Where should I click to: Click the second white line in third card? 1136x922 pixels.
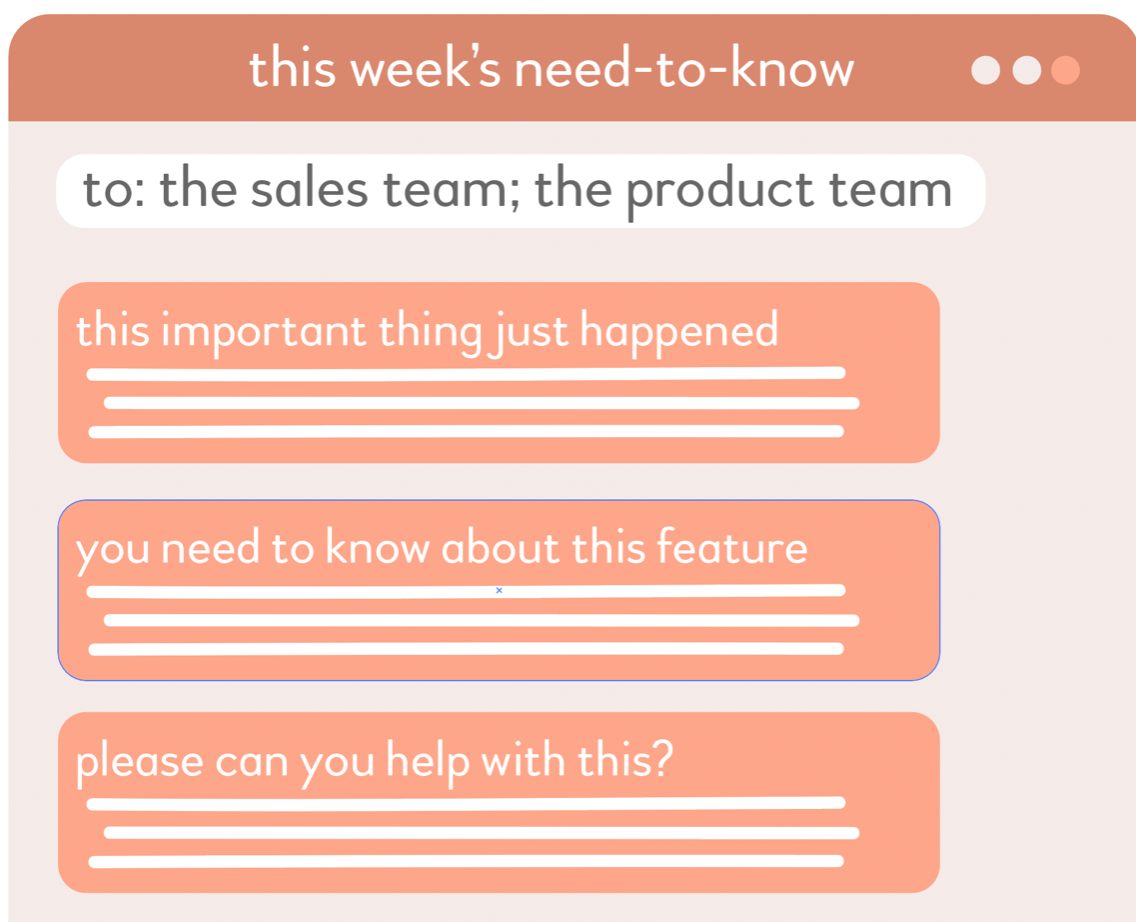[x=480, y=832]
